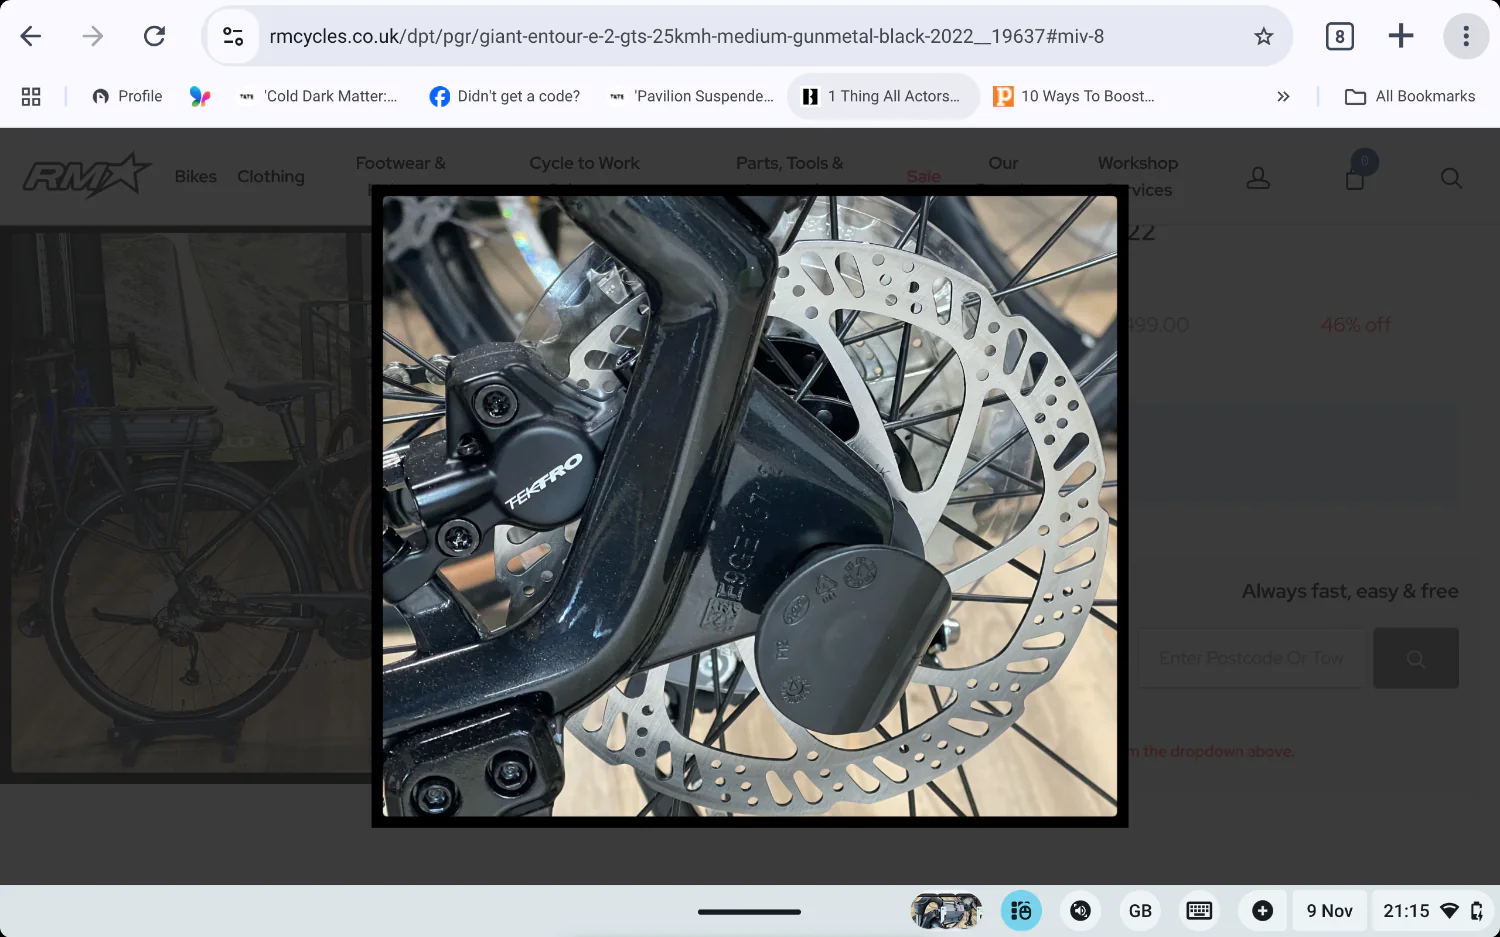This screenshot has height=937, width=1500.
Task: Open the 'Pavilion Suspende...' bookmark
Action: click(692, 96)
